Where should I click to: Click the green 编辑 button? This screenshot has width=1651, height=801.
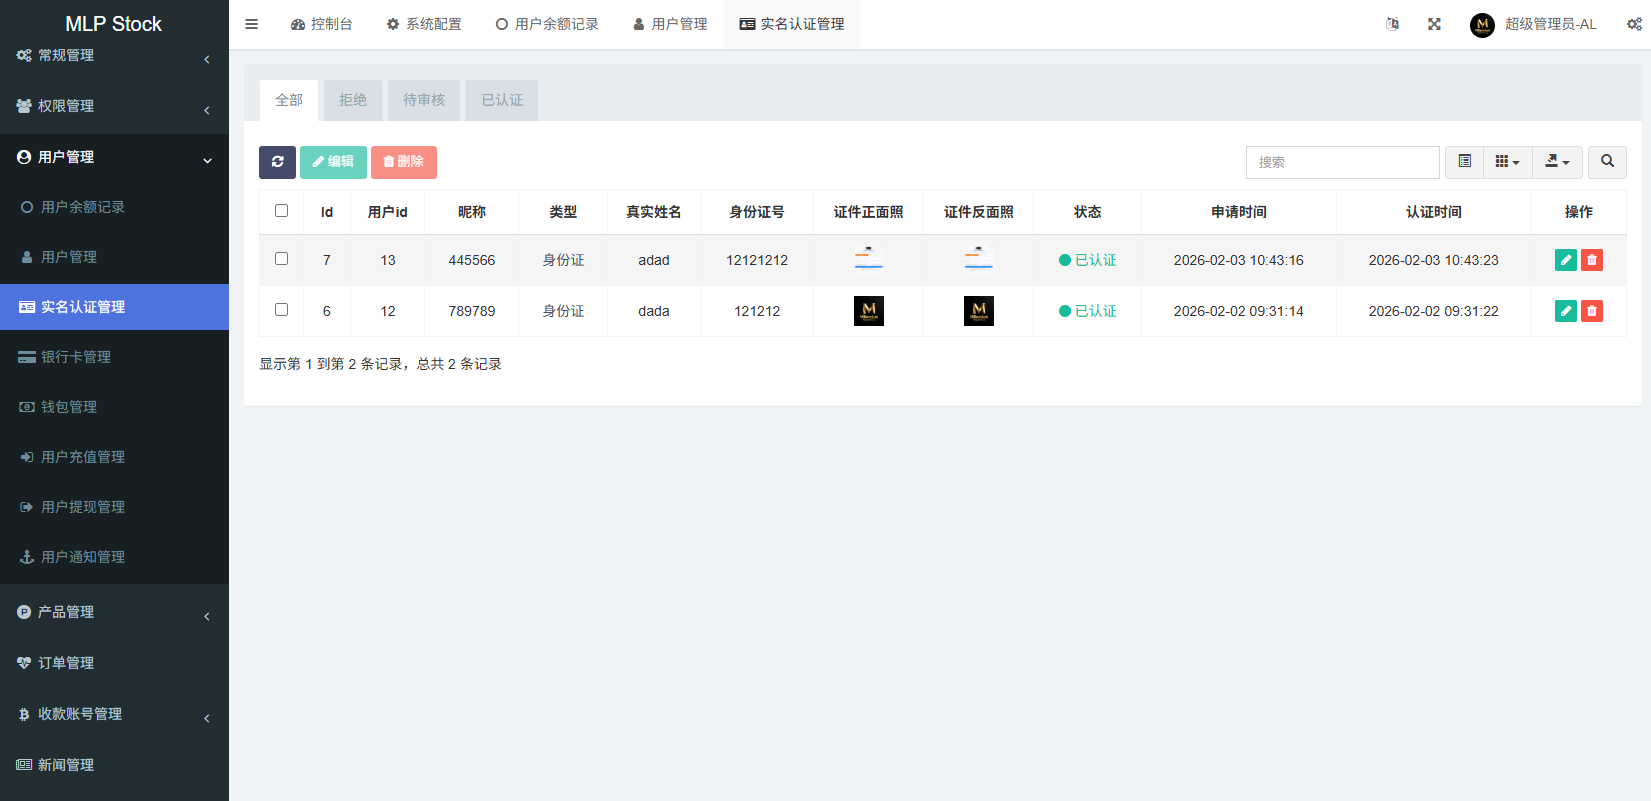click(333, 162)
